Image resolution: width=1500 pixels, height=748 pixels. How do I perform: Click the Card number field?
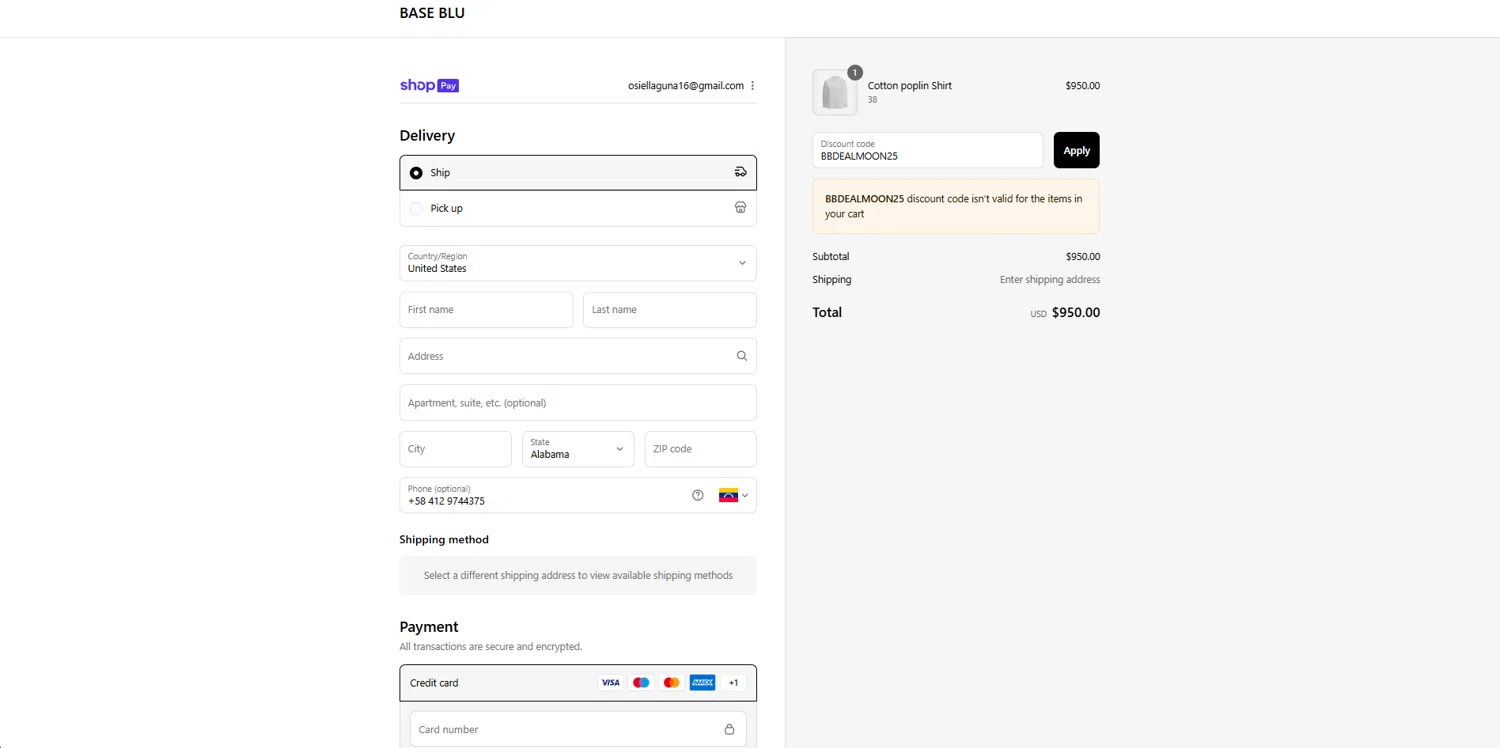[x=578, y=729]
